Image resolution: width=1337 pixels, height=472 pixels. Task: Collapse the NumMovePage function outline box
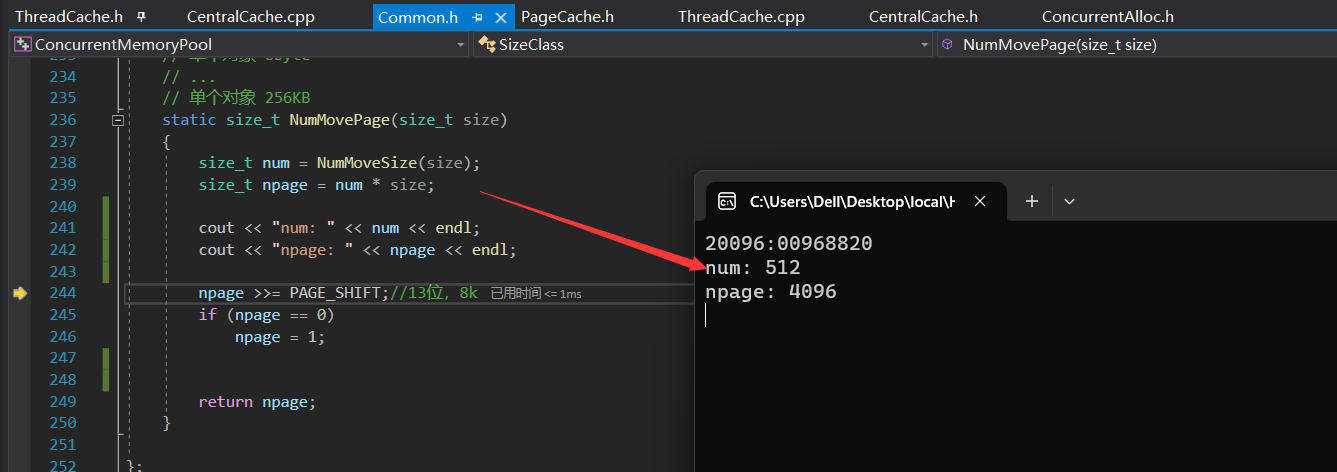[119, 120]
